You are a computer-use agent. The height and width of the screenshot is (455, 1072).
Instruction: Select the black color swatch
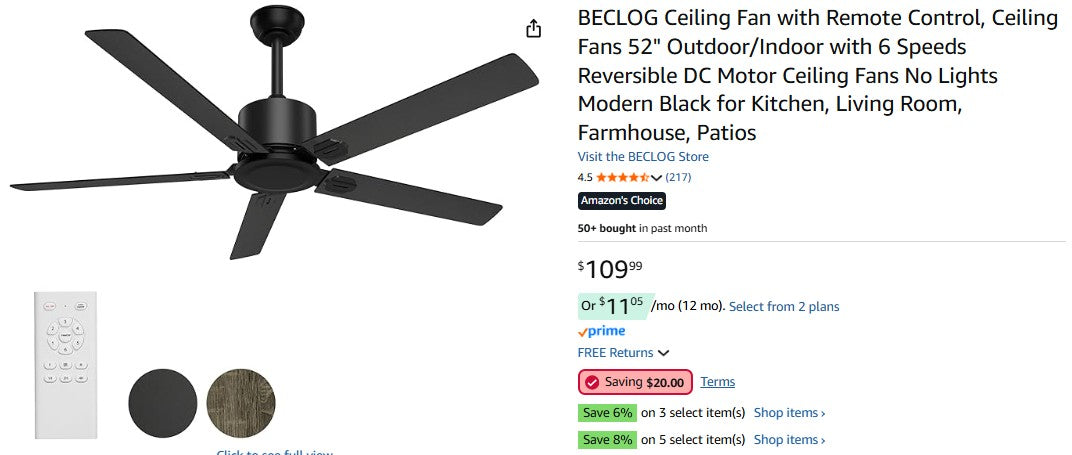[x=163, y=403]
